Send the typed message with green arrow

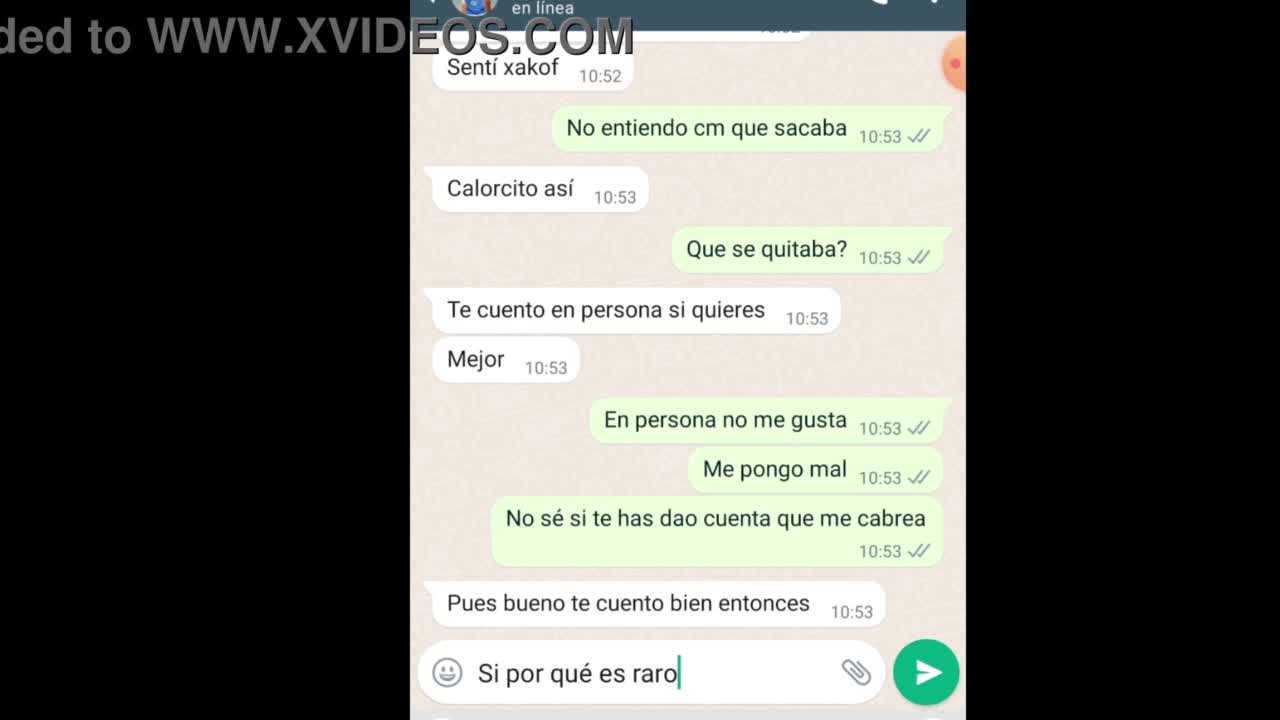pos(926,672)
